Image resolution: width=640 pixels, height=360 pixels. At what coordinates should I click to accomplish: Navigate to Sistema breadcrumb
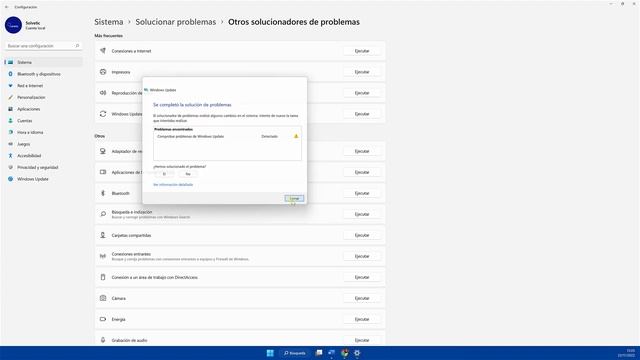point(109,22)
